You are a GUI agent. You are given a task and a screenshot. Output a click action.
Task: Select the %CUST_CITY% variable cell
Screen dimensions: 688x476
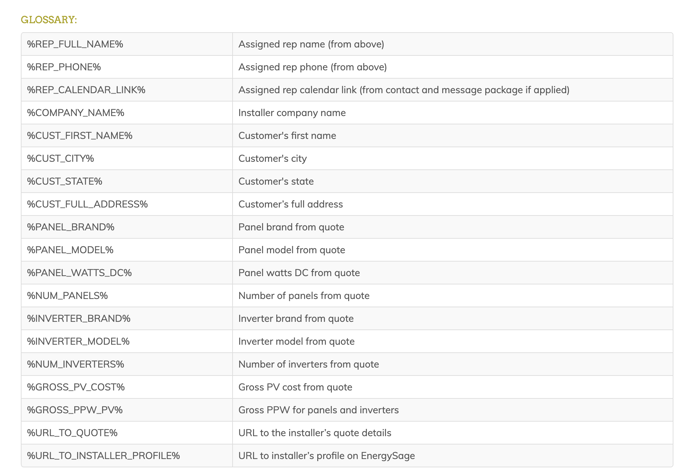61,158
